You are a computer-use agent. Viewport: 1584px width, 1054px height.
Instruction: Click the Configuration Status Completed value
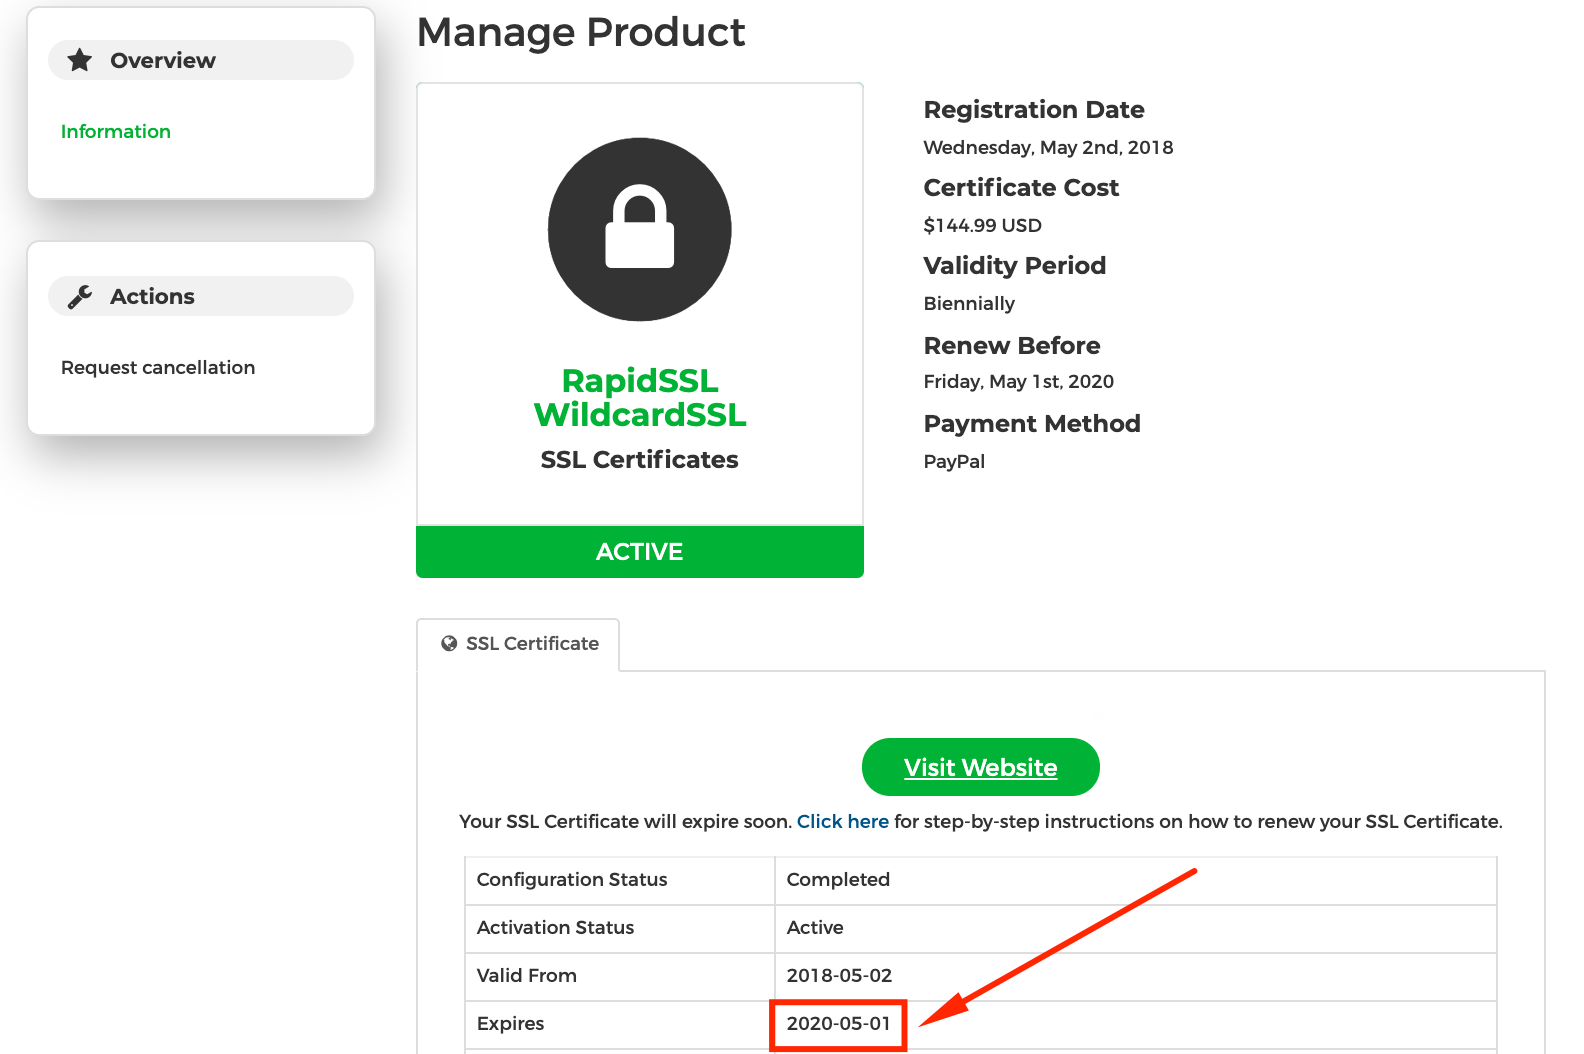(x=838, y=879)
